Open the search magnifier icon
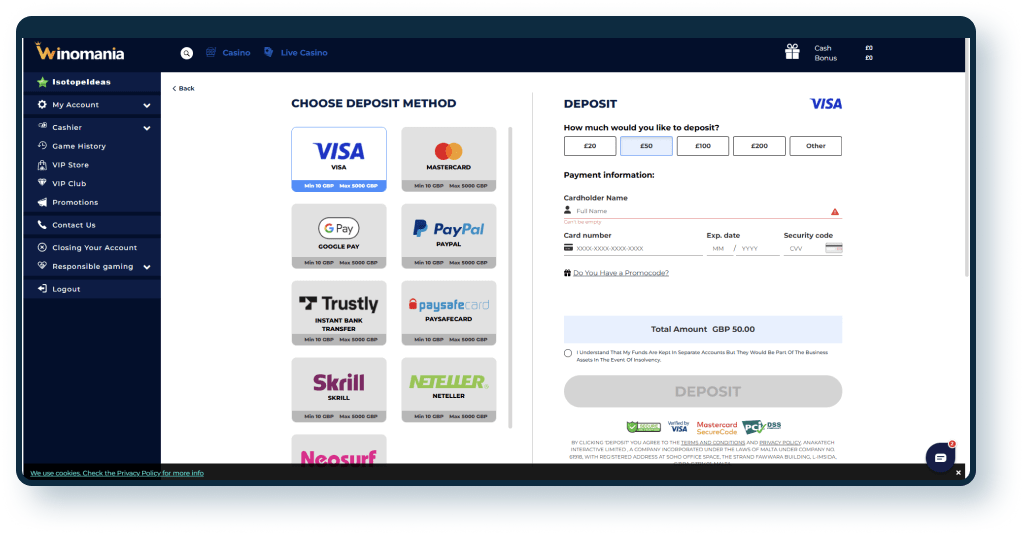 pyautogui.click(x=187, y=53)
